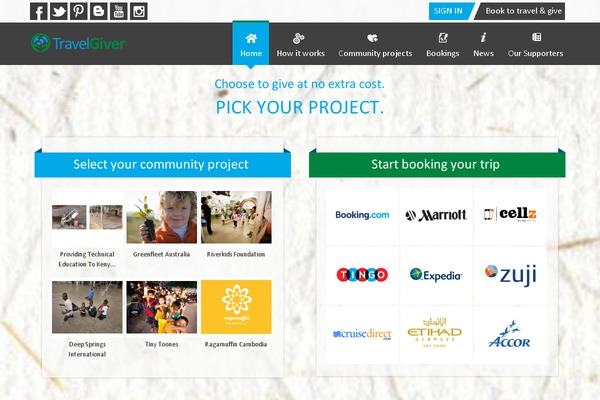Click Select your community project banner

[163, 165]
